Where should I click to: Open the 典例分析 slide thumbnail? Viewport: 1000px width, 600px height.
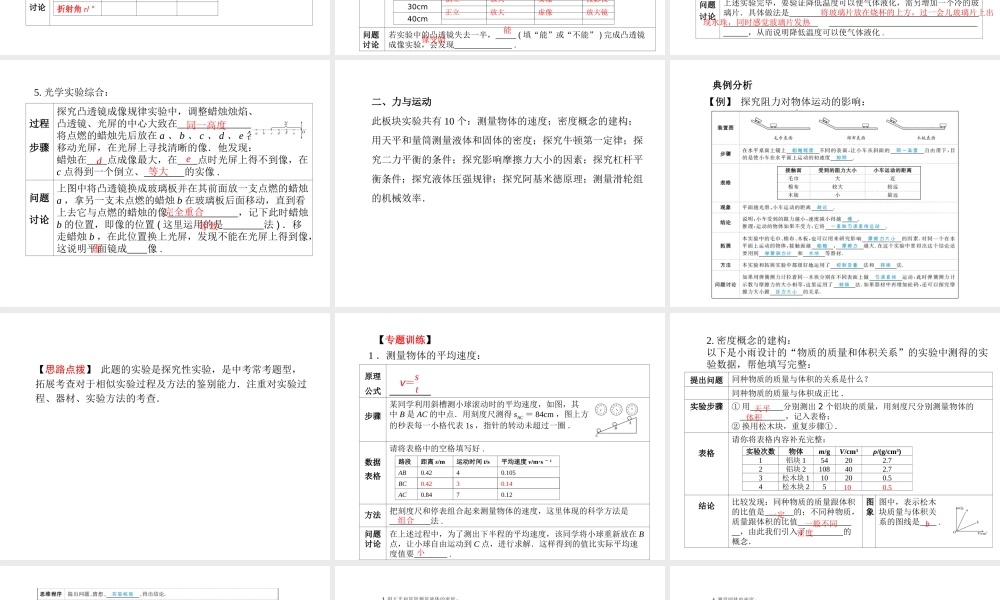tap(835, 184)
